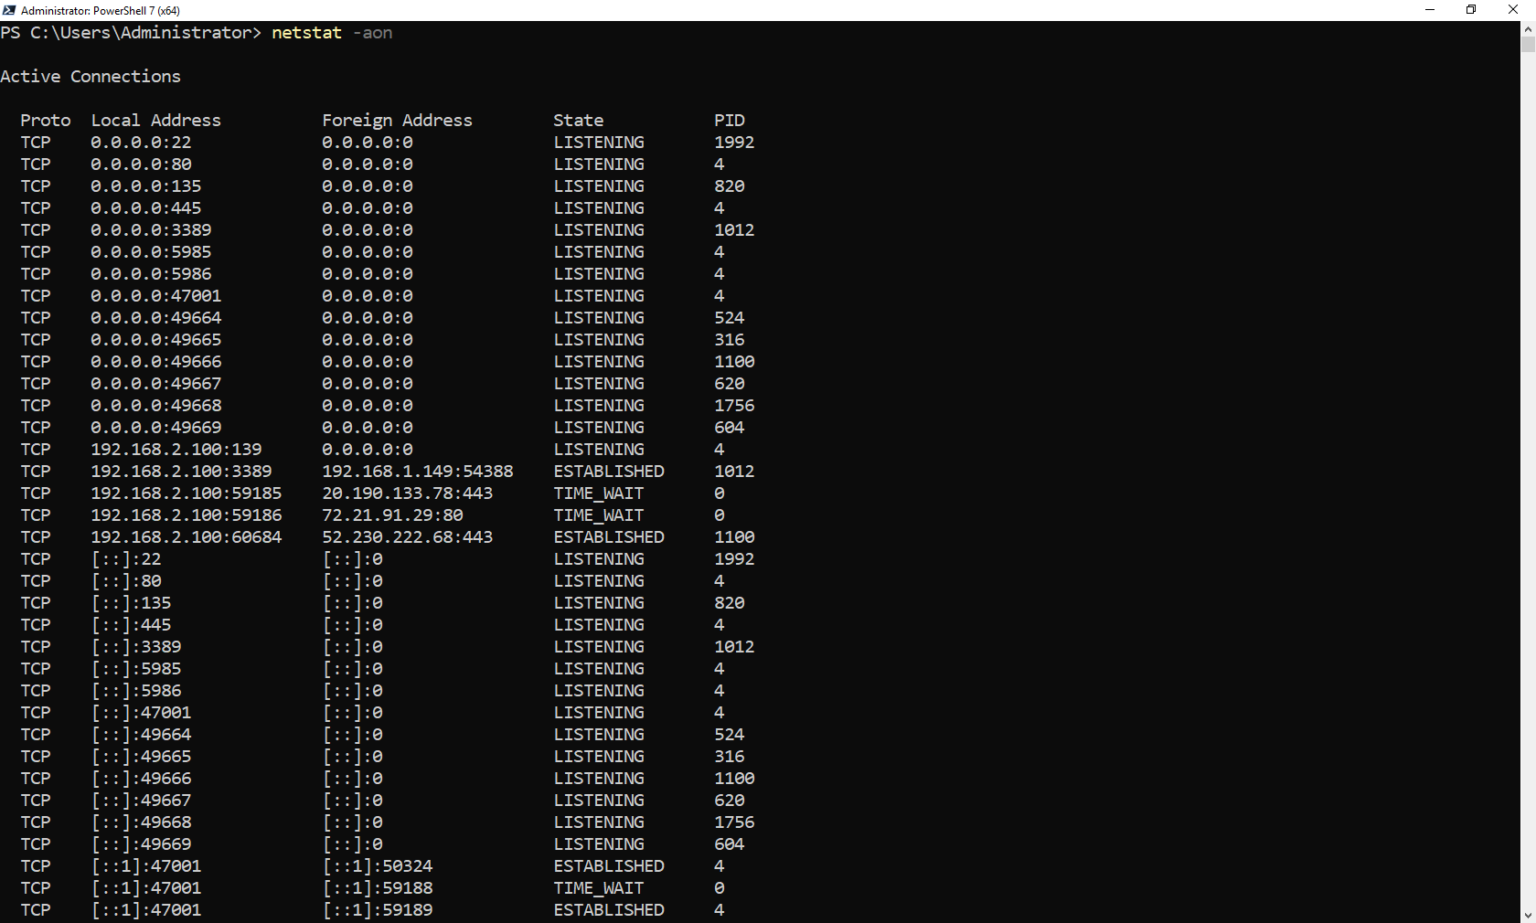Click the Foreign Address column header

click(397, 119)
